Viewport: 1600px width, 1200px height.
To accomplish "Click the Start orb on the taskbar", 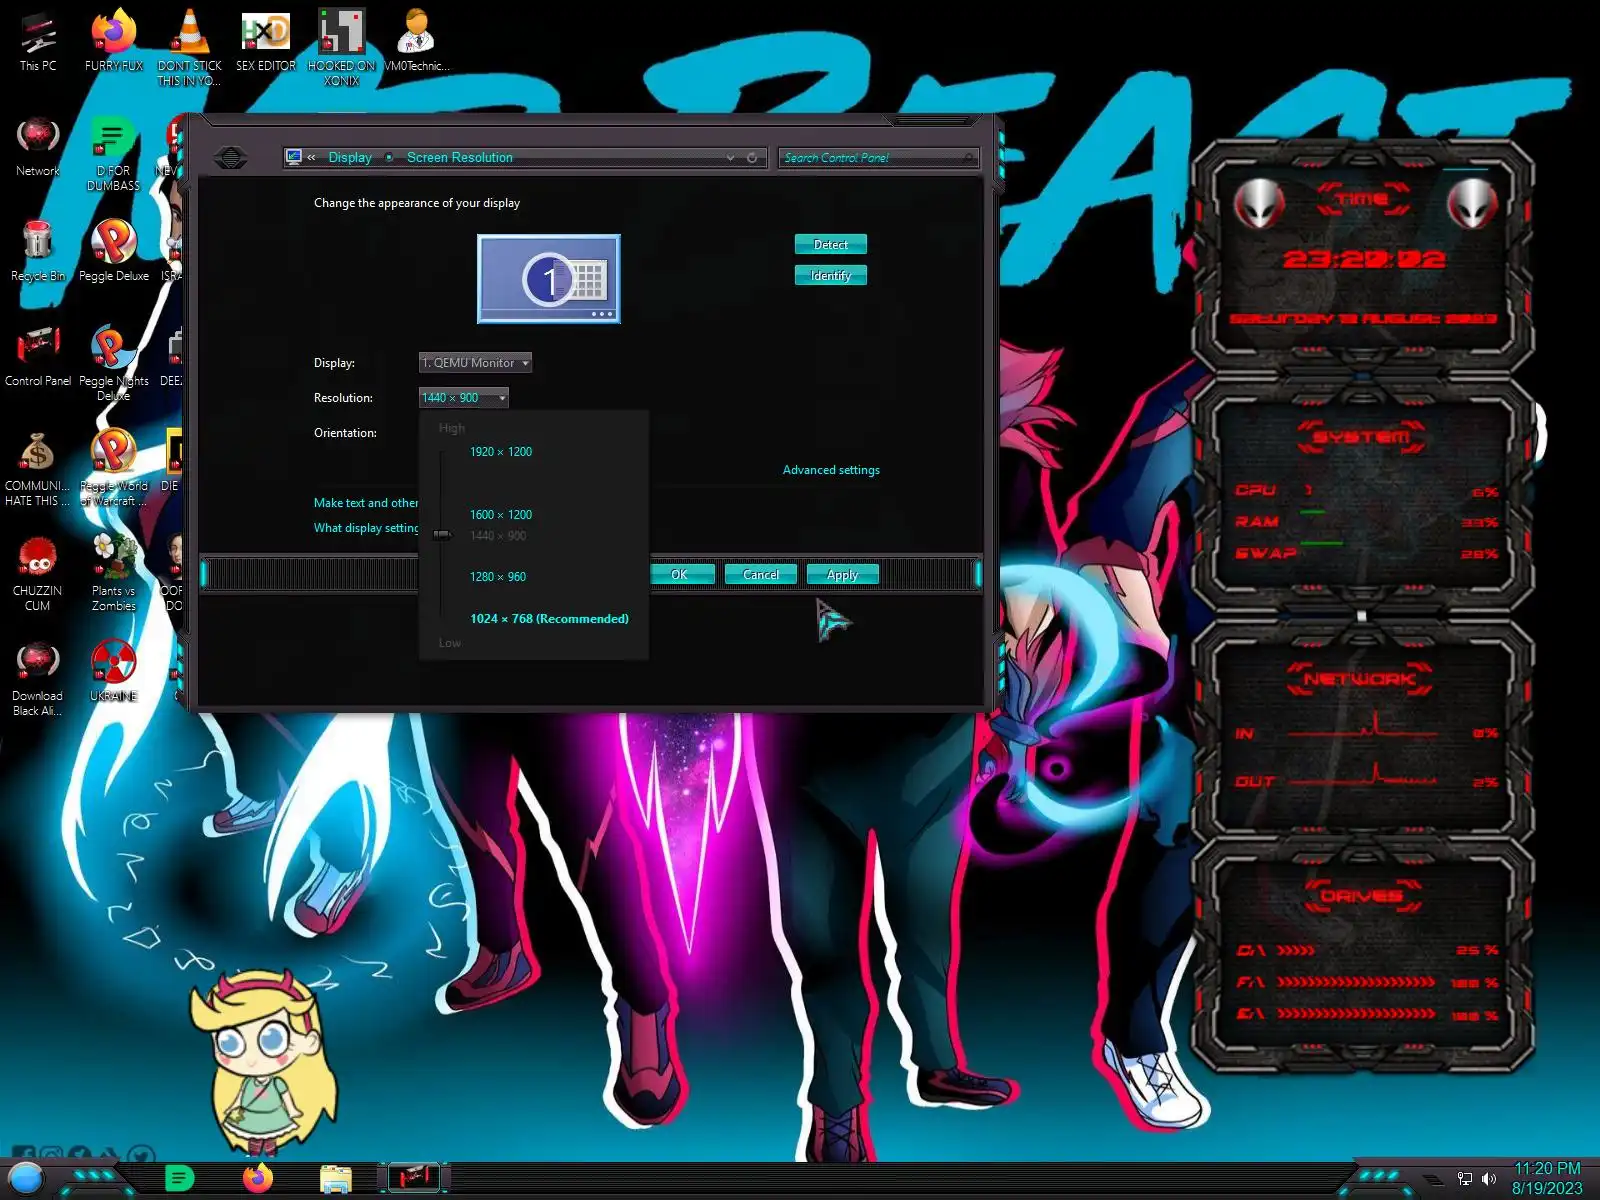I will pyautogui.click(x=26, y=1178).
